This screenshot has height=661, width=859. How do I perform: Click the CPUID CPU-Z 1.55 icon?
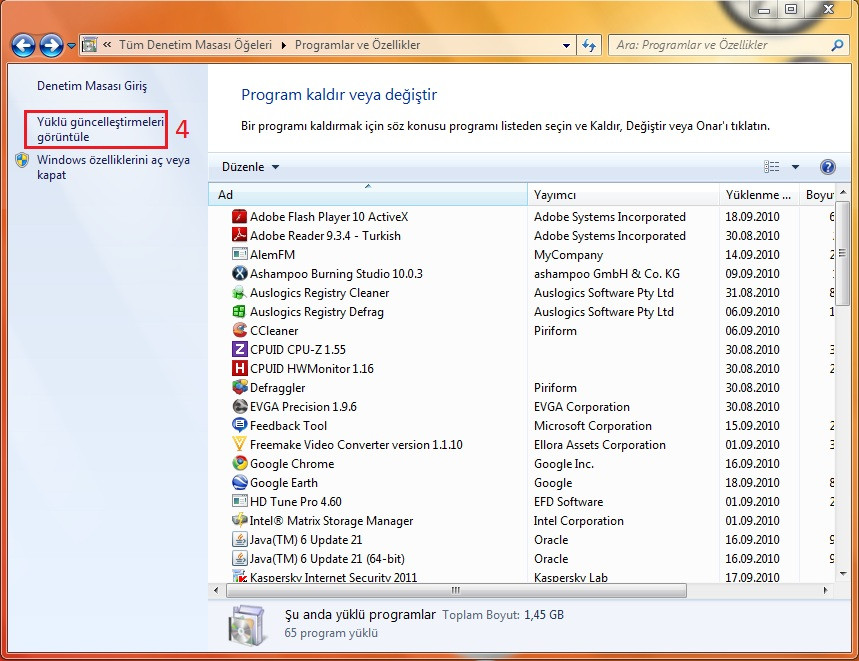pyautogui.click(x=239, y=350)
